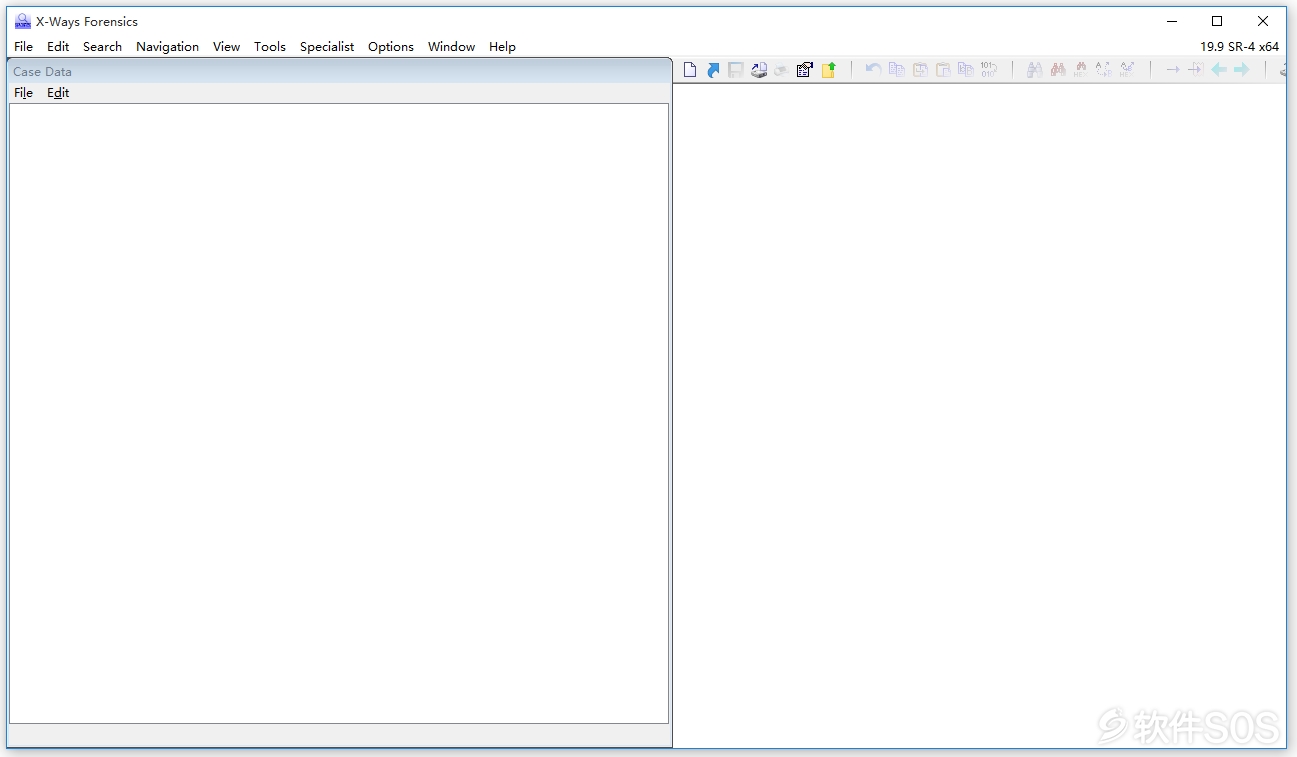Open the Case Data panel Edit menu
The width and height of the screenshot is (1297, 757).
click(x=58, y=92)
